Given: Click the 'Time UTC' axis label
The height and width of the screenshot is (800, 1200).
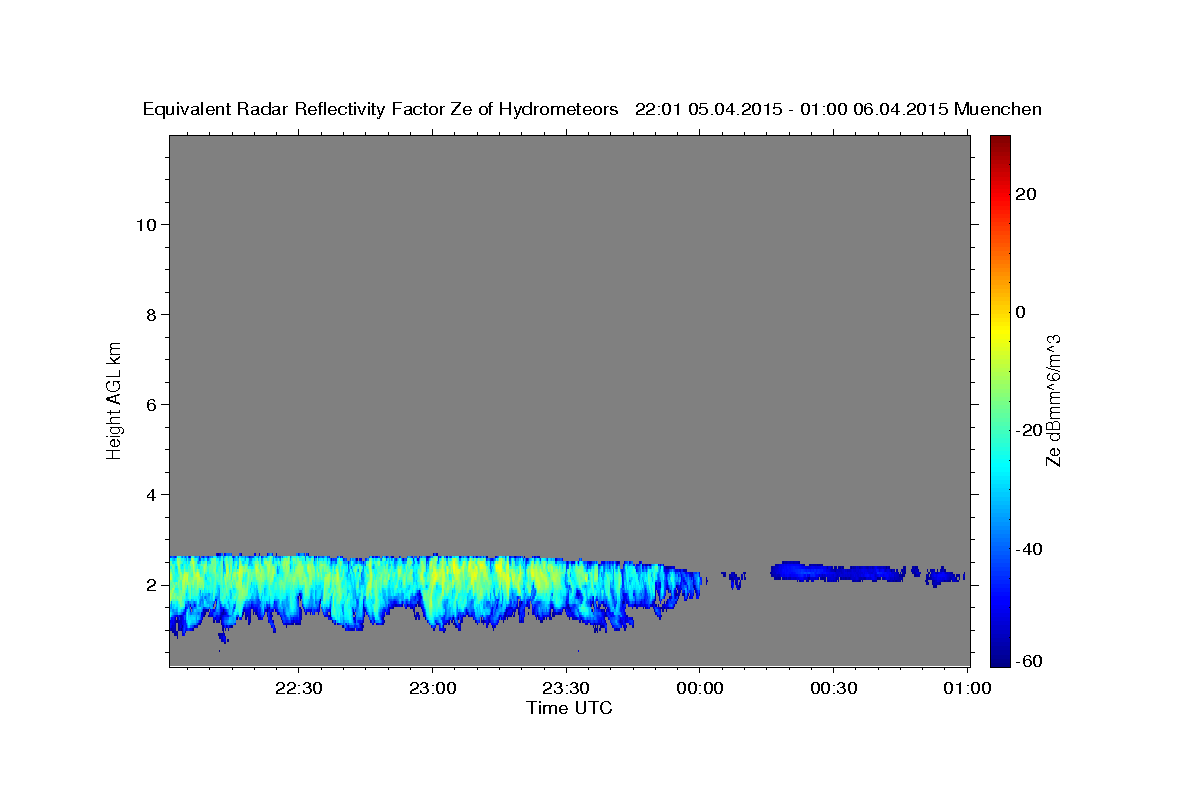Looking at the screenshot, I should [x=569, y=708].
